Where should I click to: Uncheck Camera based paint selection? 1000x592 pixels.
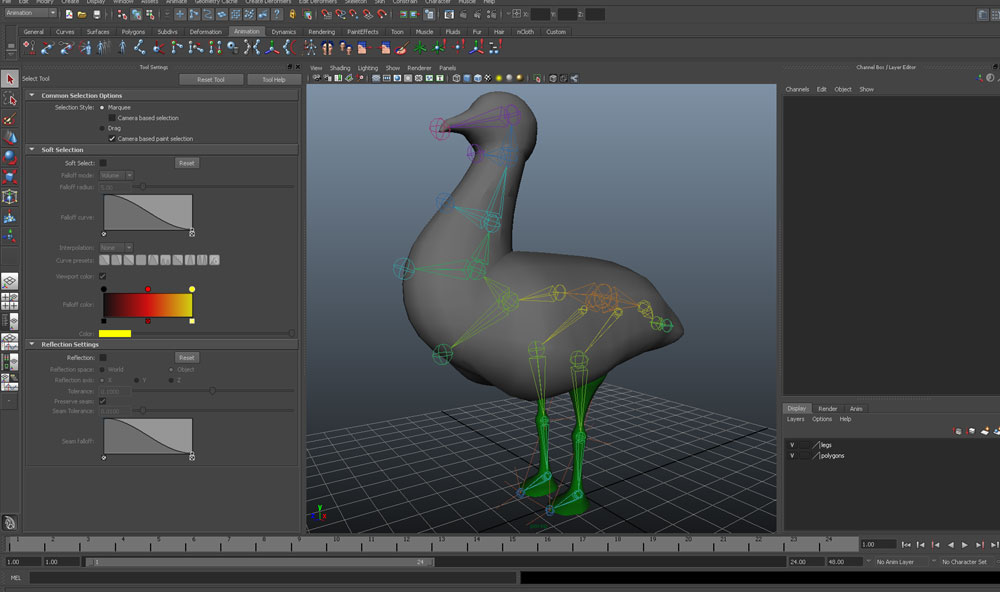click(112, 139)
